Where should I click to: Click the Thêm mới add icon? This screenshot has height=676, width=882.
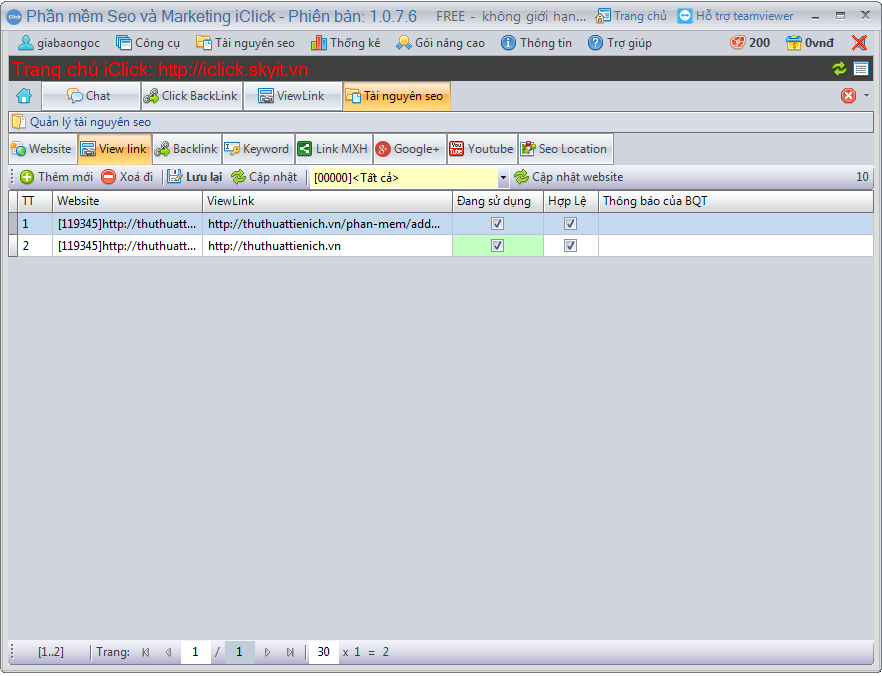click(27, 177)
